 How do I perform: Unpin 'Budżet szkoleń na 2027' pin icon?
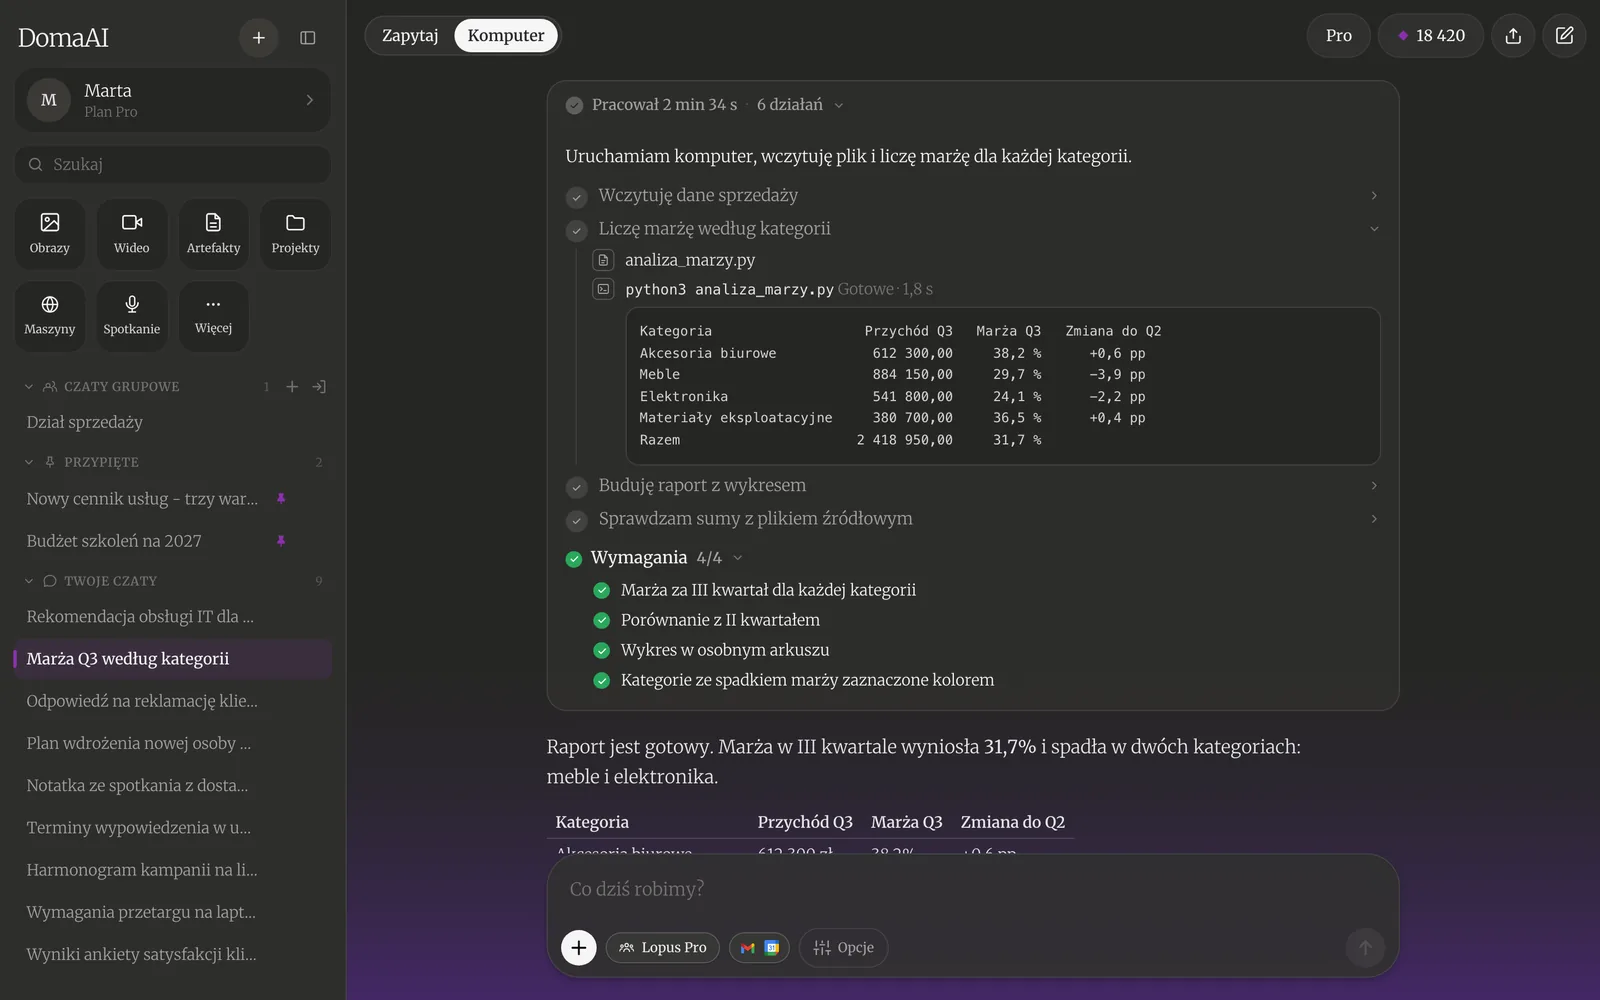(x=281, y=541)
